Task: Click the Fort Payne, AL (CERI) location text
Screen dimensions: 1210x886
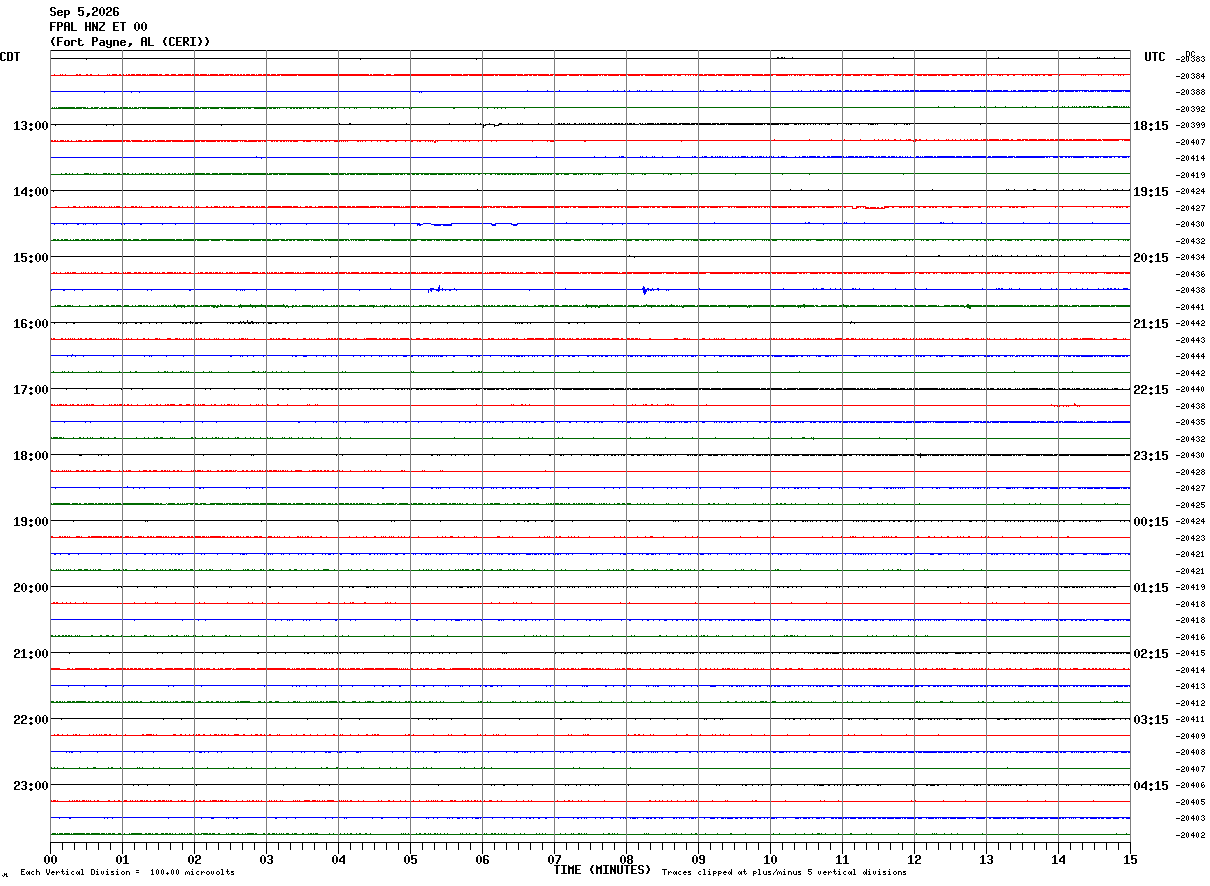Action: click(130, 42)
